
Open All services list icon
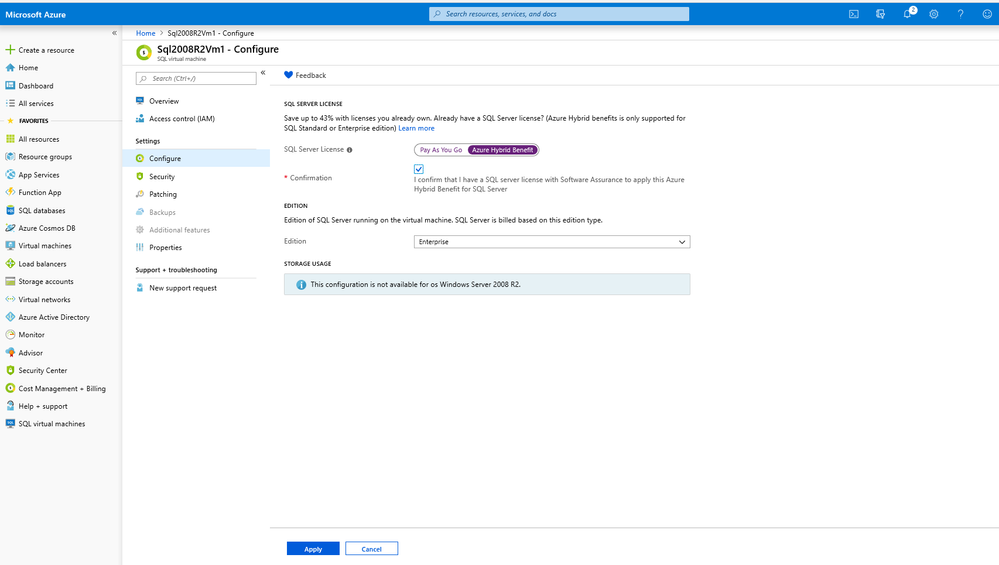pyautogui.click(x=10, y=103)
